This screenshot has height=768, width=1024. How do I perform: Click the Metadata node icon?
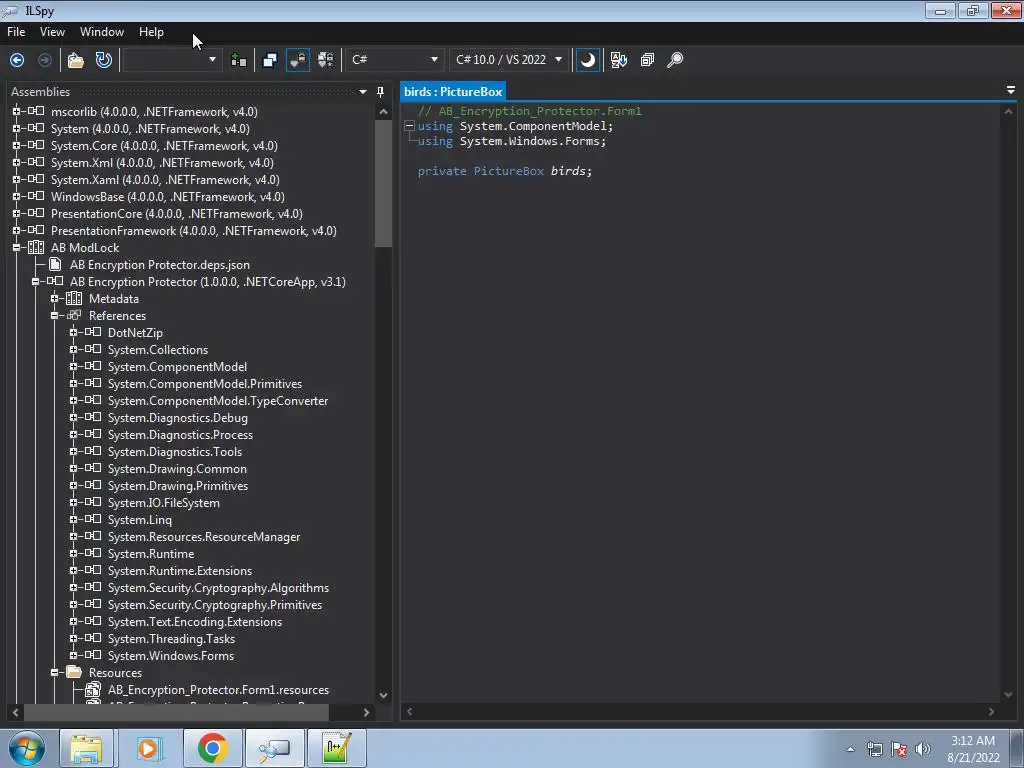click(74, 298)
